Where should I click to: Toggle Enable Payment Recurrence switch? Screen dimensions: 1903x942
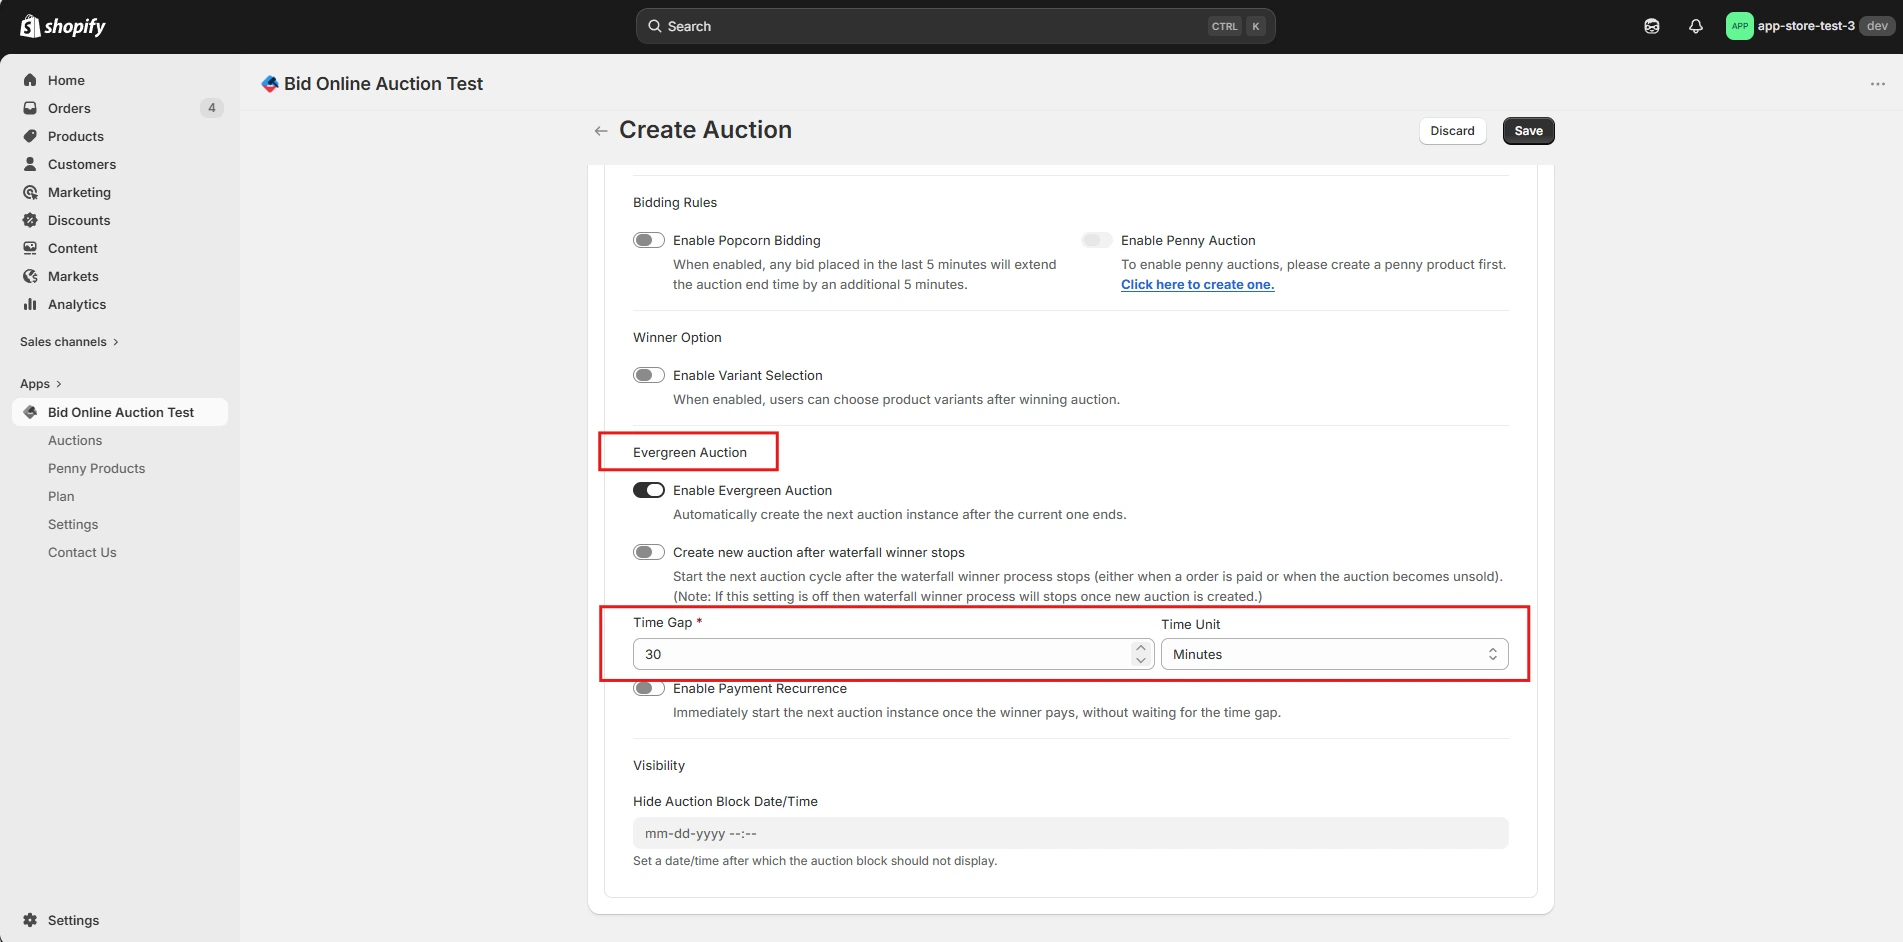(649, 688)
